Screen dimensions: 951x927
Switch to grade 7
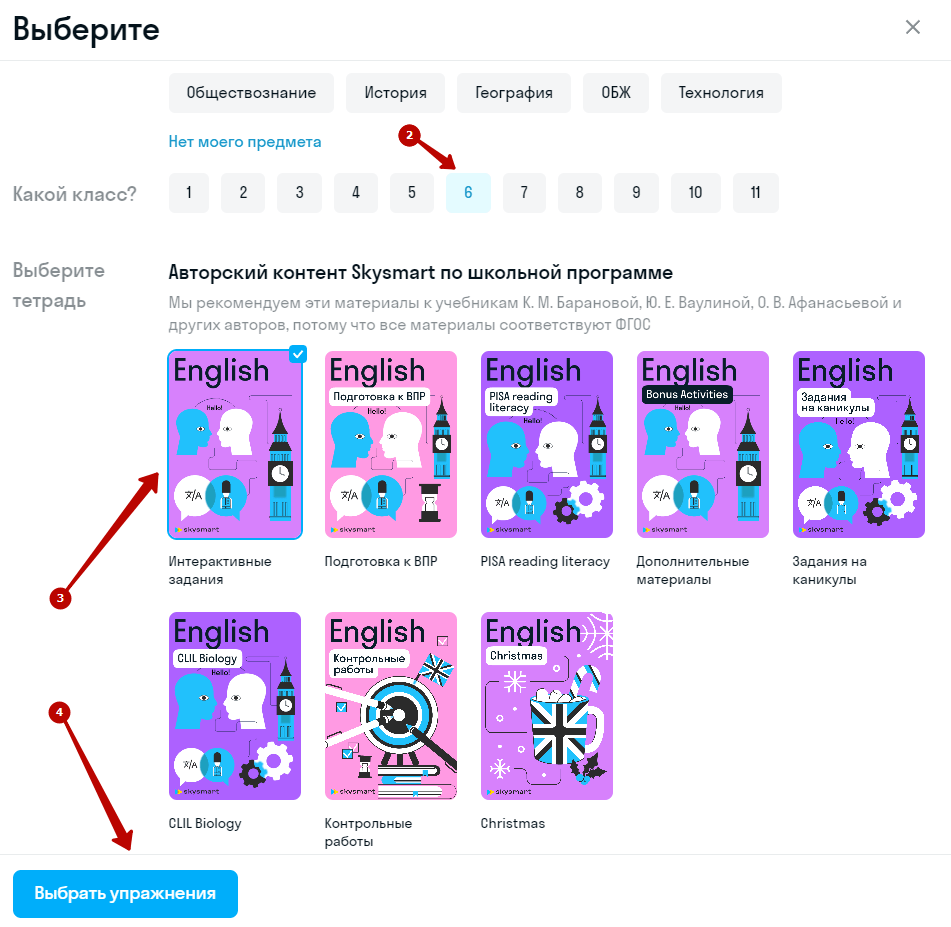point(524,193)
